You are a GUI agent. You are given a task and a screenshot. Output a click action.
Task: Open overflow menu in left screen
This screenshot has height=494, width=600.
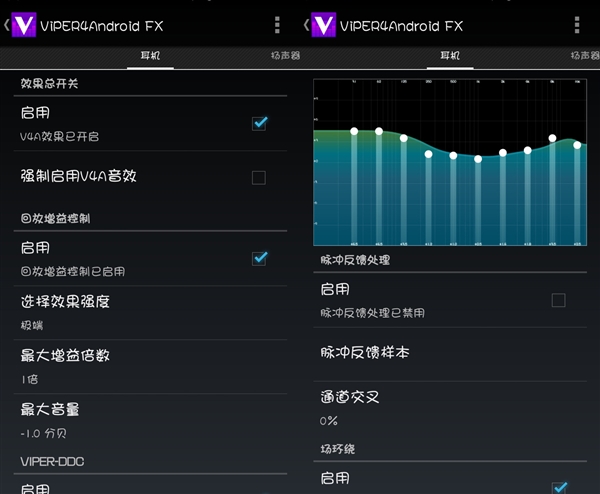277,25
